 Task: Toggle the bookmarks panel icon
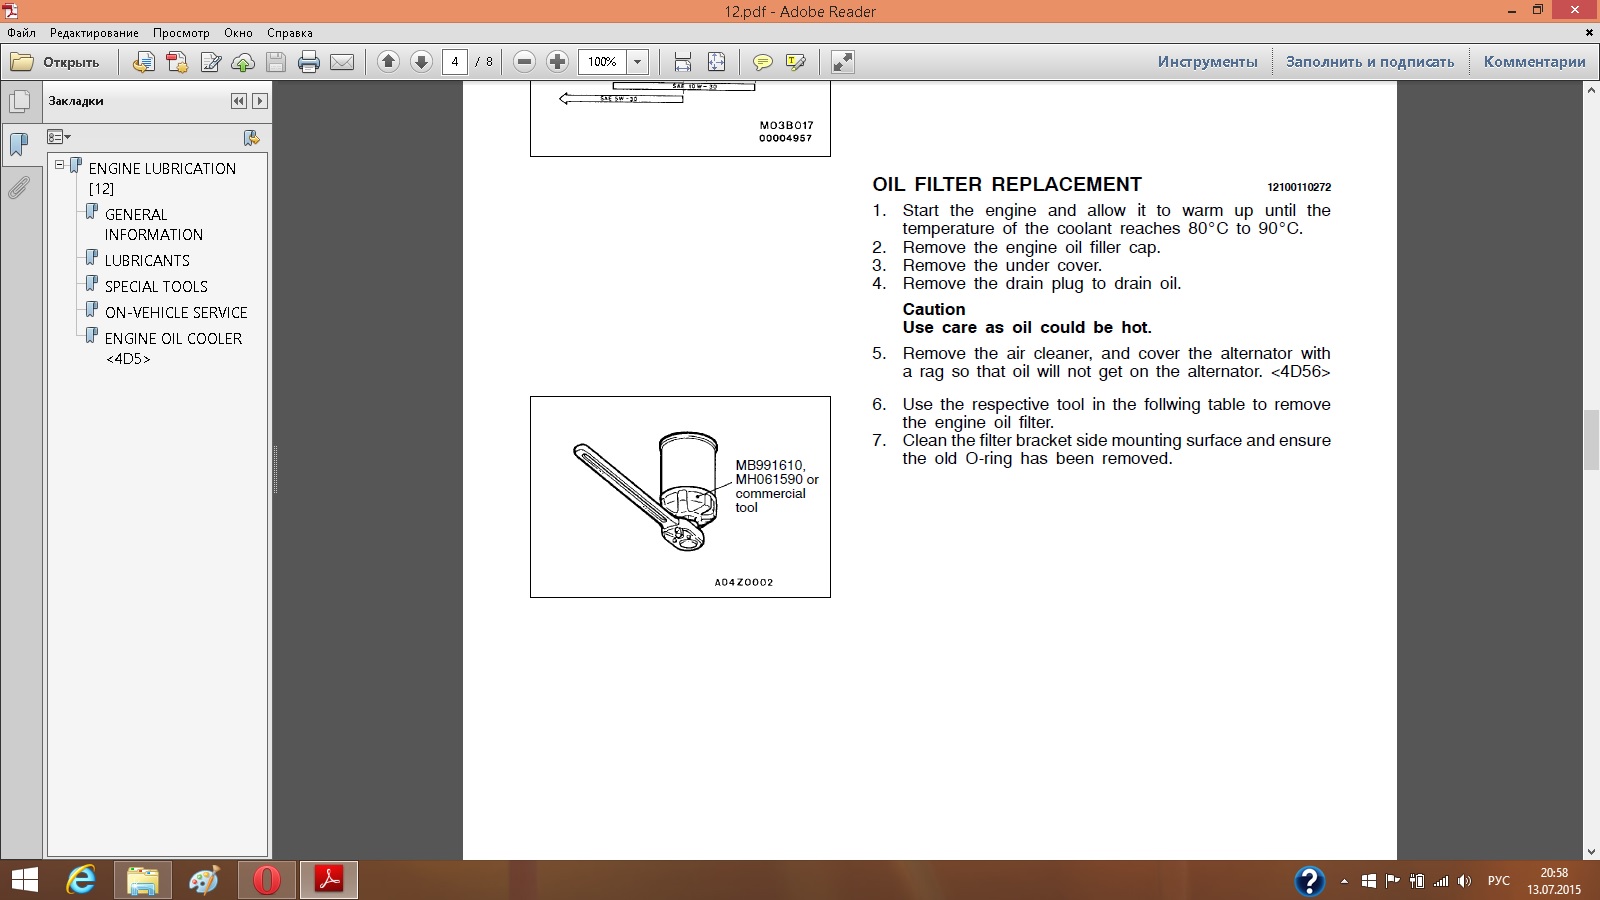(19, 145)
